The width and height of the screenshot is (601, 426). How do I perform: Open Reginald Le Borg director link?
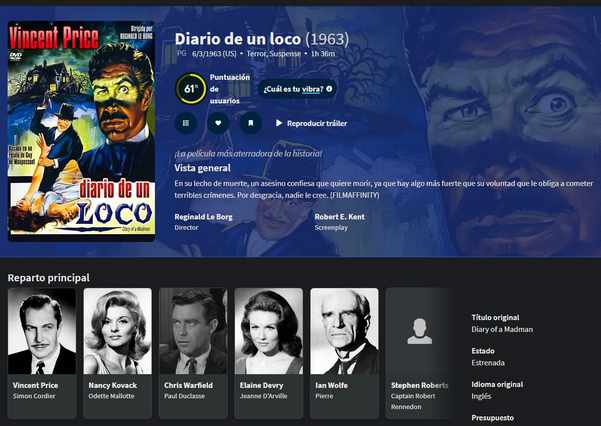click(203, 217)
